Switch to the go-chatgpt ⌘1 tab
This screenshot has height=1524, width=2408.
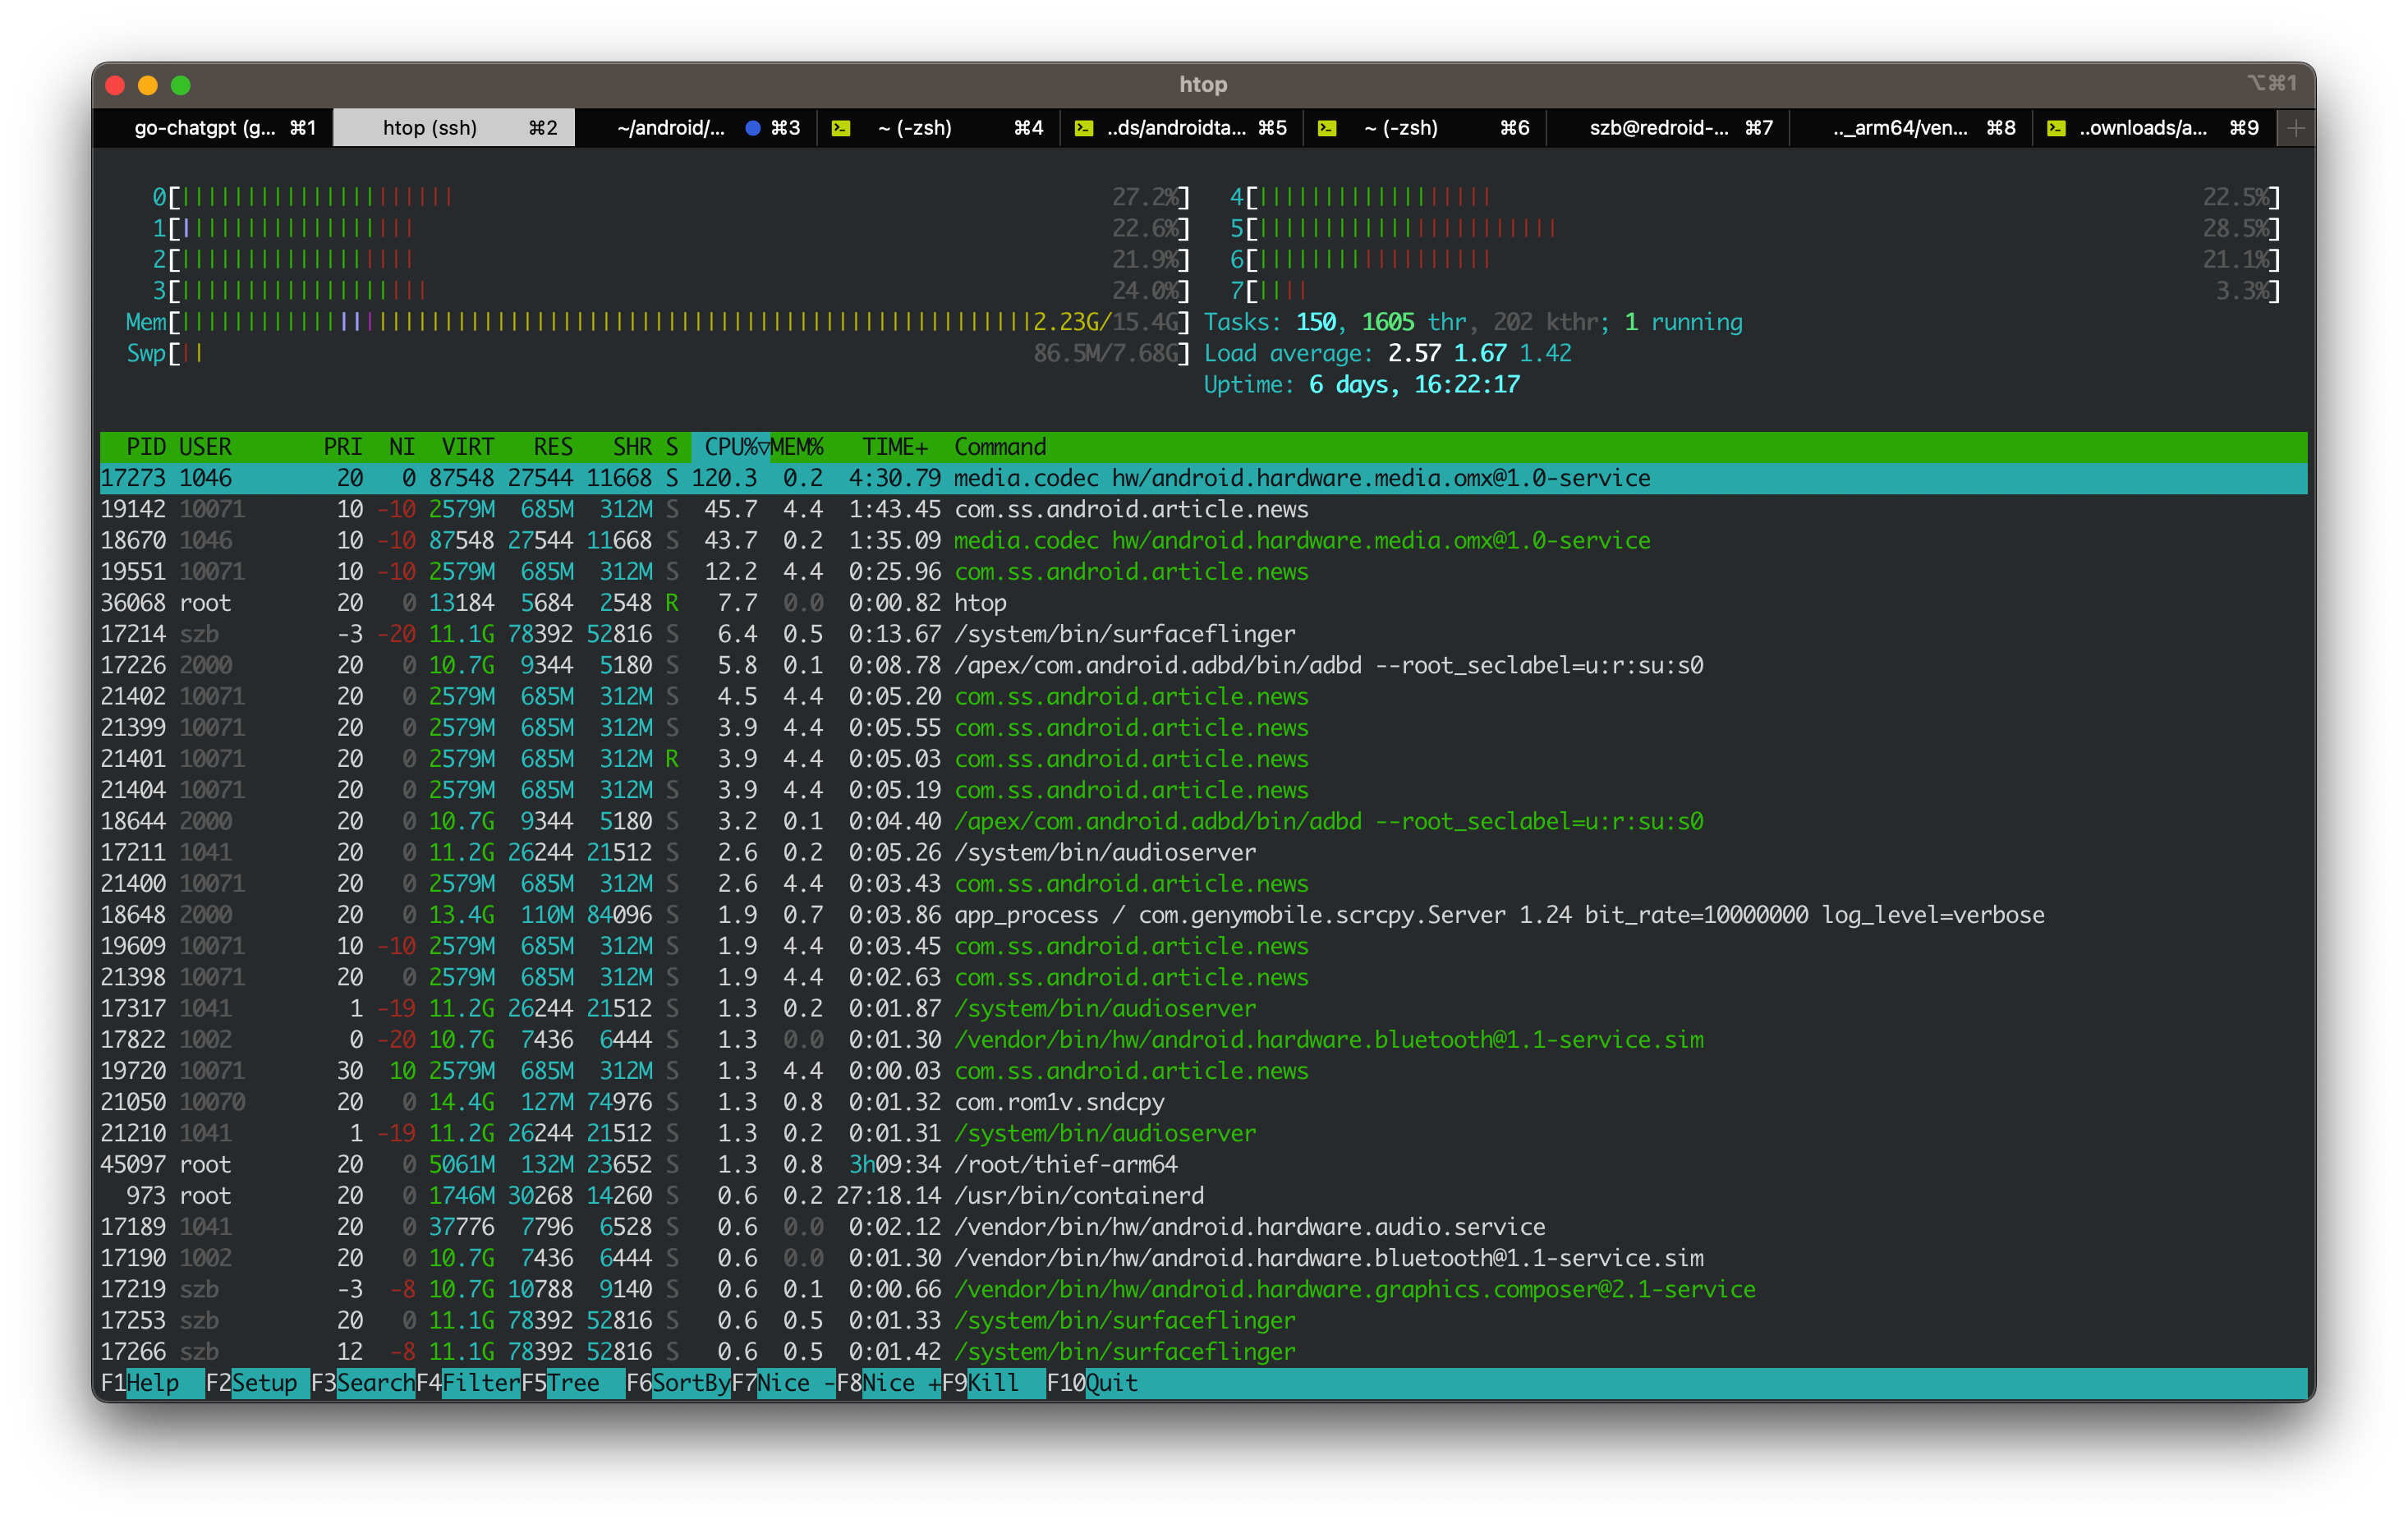pyautogui.click(x=212, y=128)
